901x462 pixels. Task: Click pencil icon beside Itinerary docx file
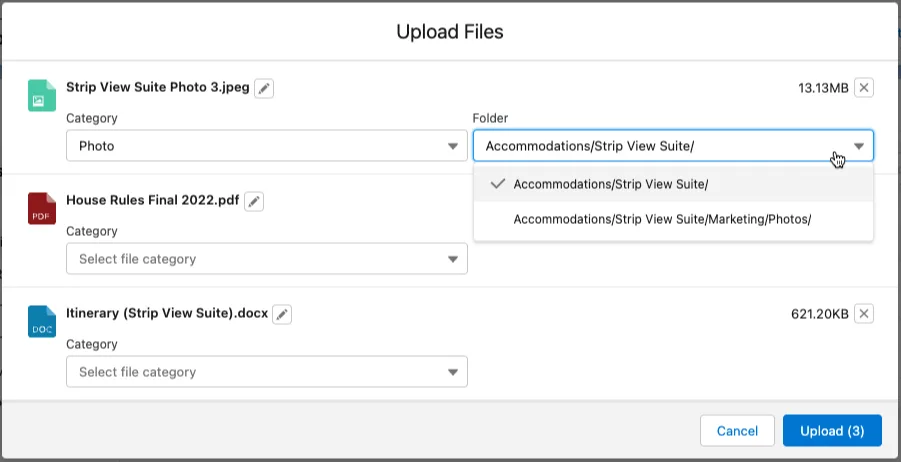click(x=283, y=315)
